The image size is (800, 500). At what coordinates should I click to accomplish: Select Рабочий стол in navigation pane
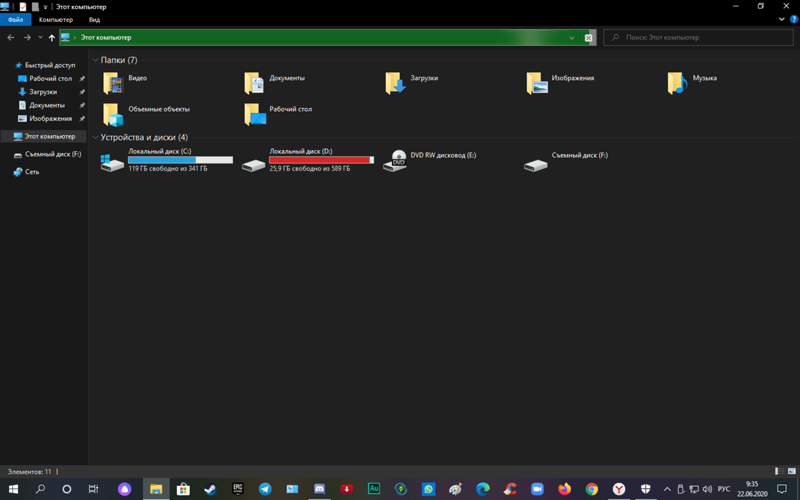45,79
